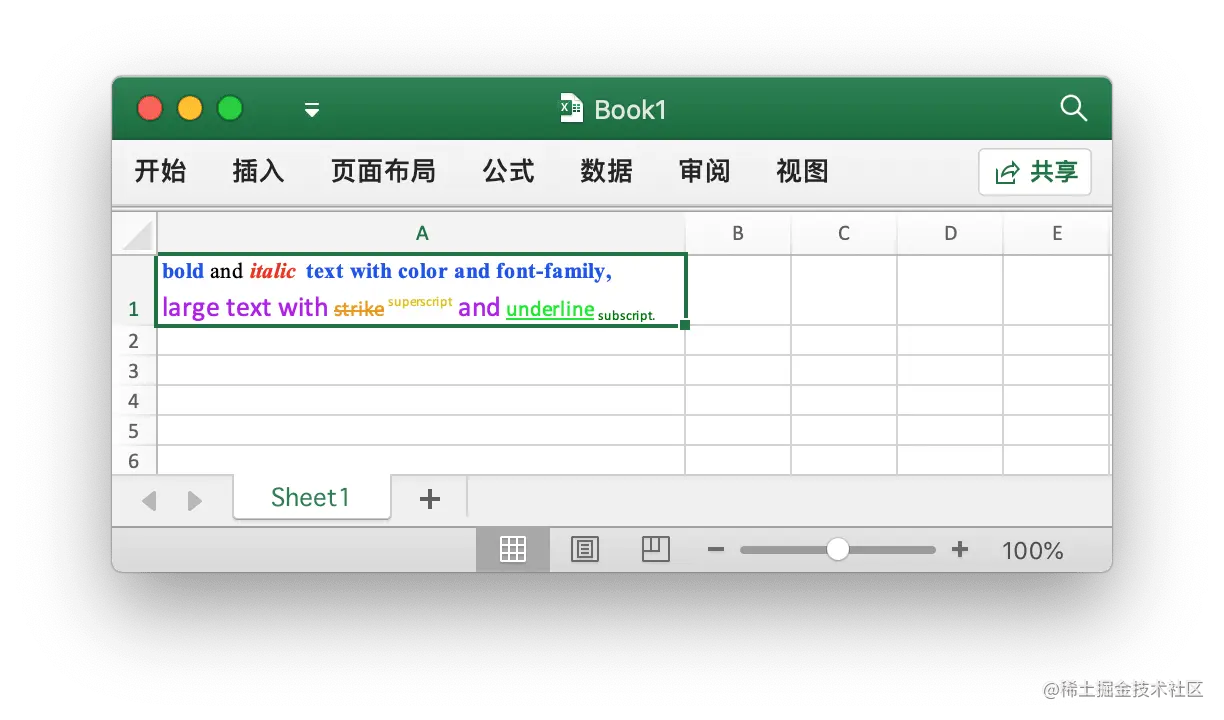Select all cells via corner triangle
Image resolution: width=1224 pixels, height=720 pixels.
click(x=135, y=234)
